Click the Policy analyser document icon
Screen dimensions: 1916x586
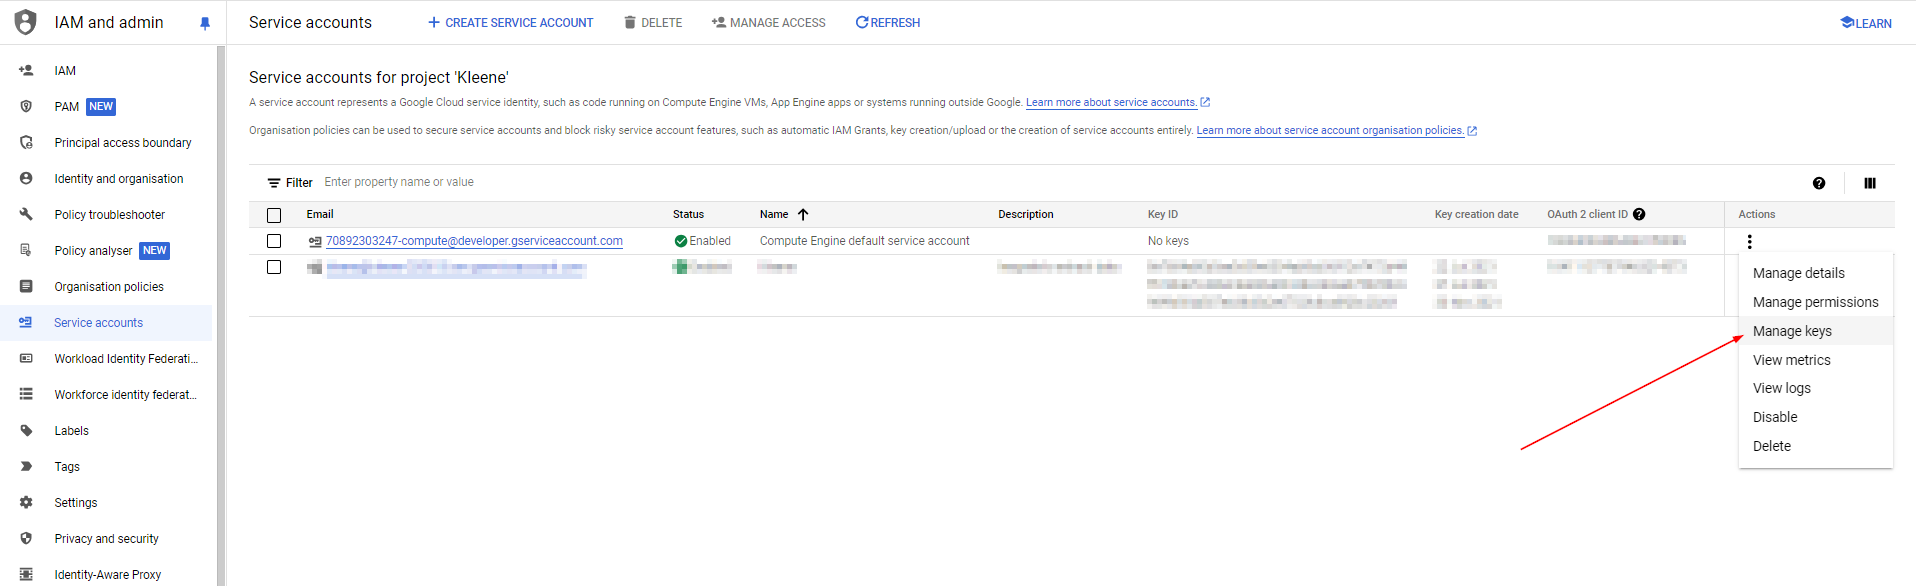pyautogui.click(x=26, y=251)
